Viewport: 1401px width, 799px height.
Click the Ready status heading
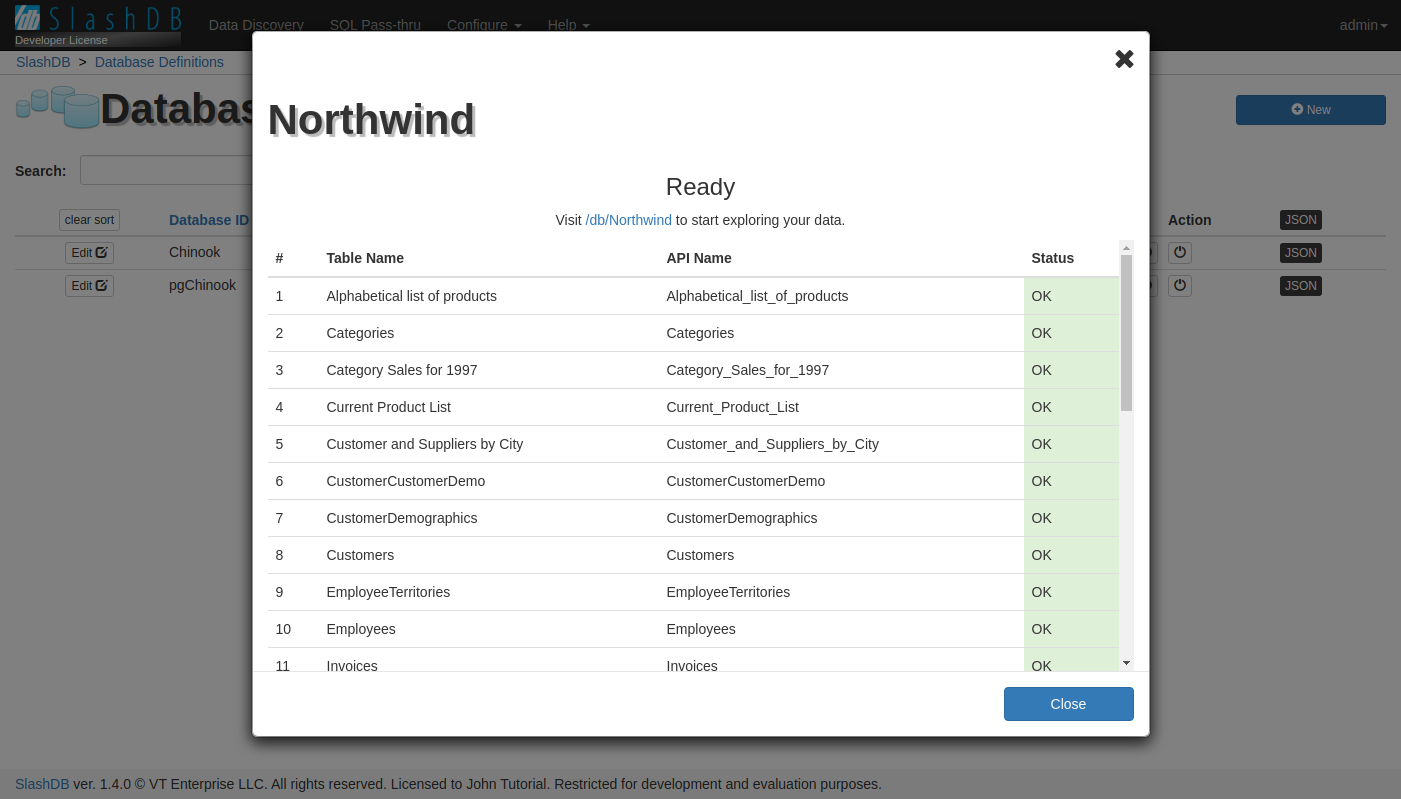coord(700,187)
